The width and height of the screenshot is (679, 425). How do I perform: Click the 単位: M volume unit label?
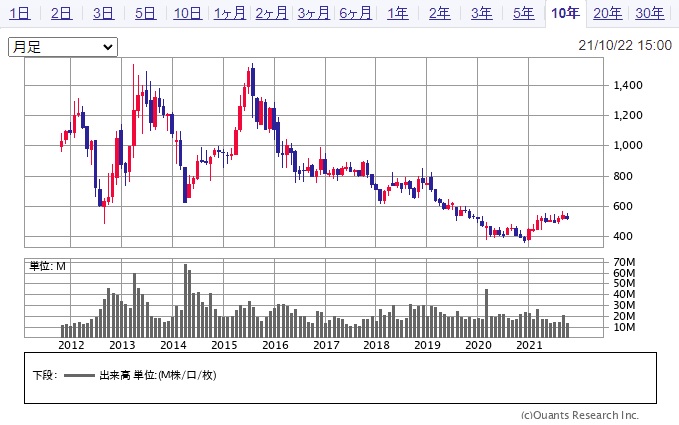(47, 266)
